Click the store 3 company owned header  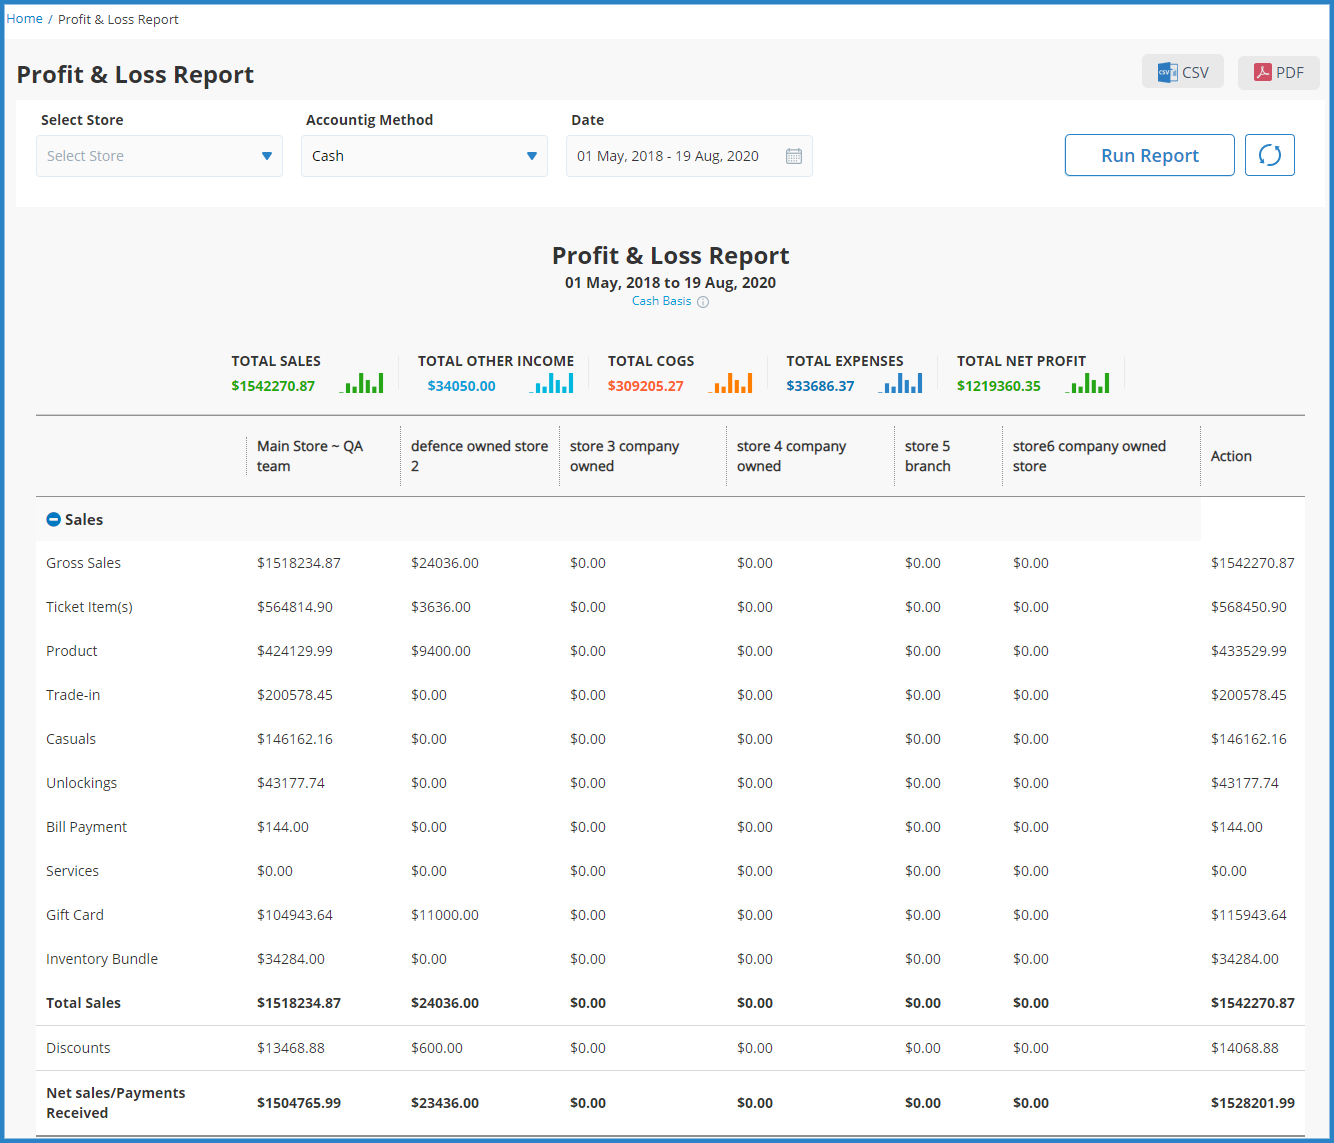pos(625,456)
